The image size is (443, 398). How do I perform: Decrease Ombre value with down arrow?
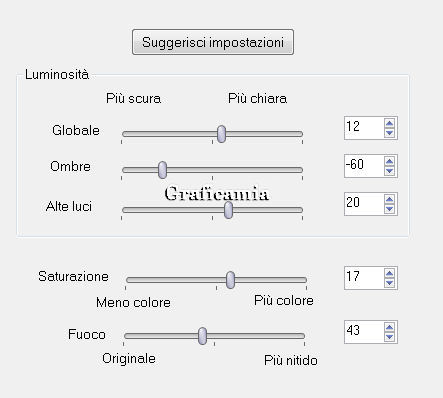[389, 171]
